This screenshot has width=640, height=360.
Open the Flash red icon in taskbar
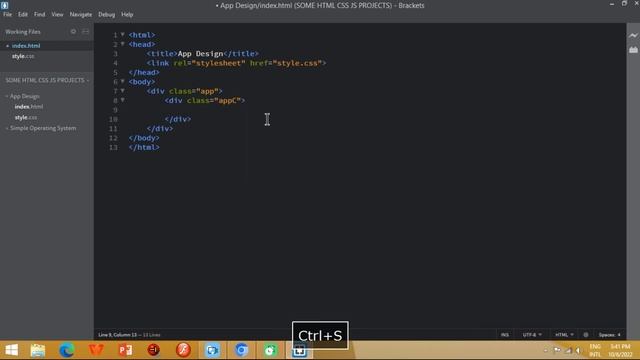(183, 350)
